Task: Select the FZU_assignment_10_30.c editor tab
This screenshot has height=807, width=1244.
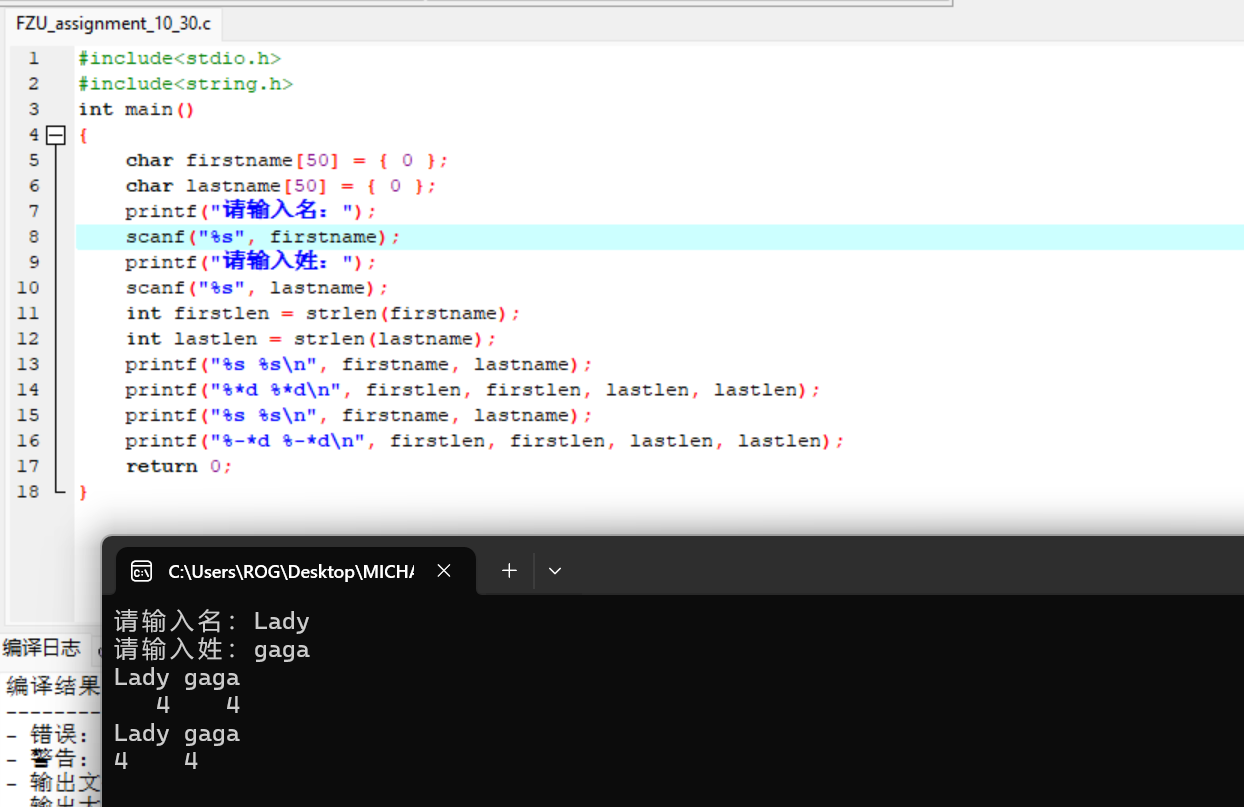Action: (113, 23)
